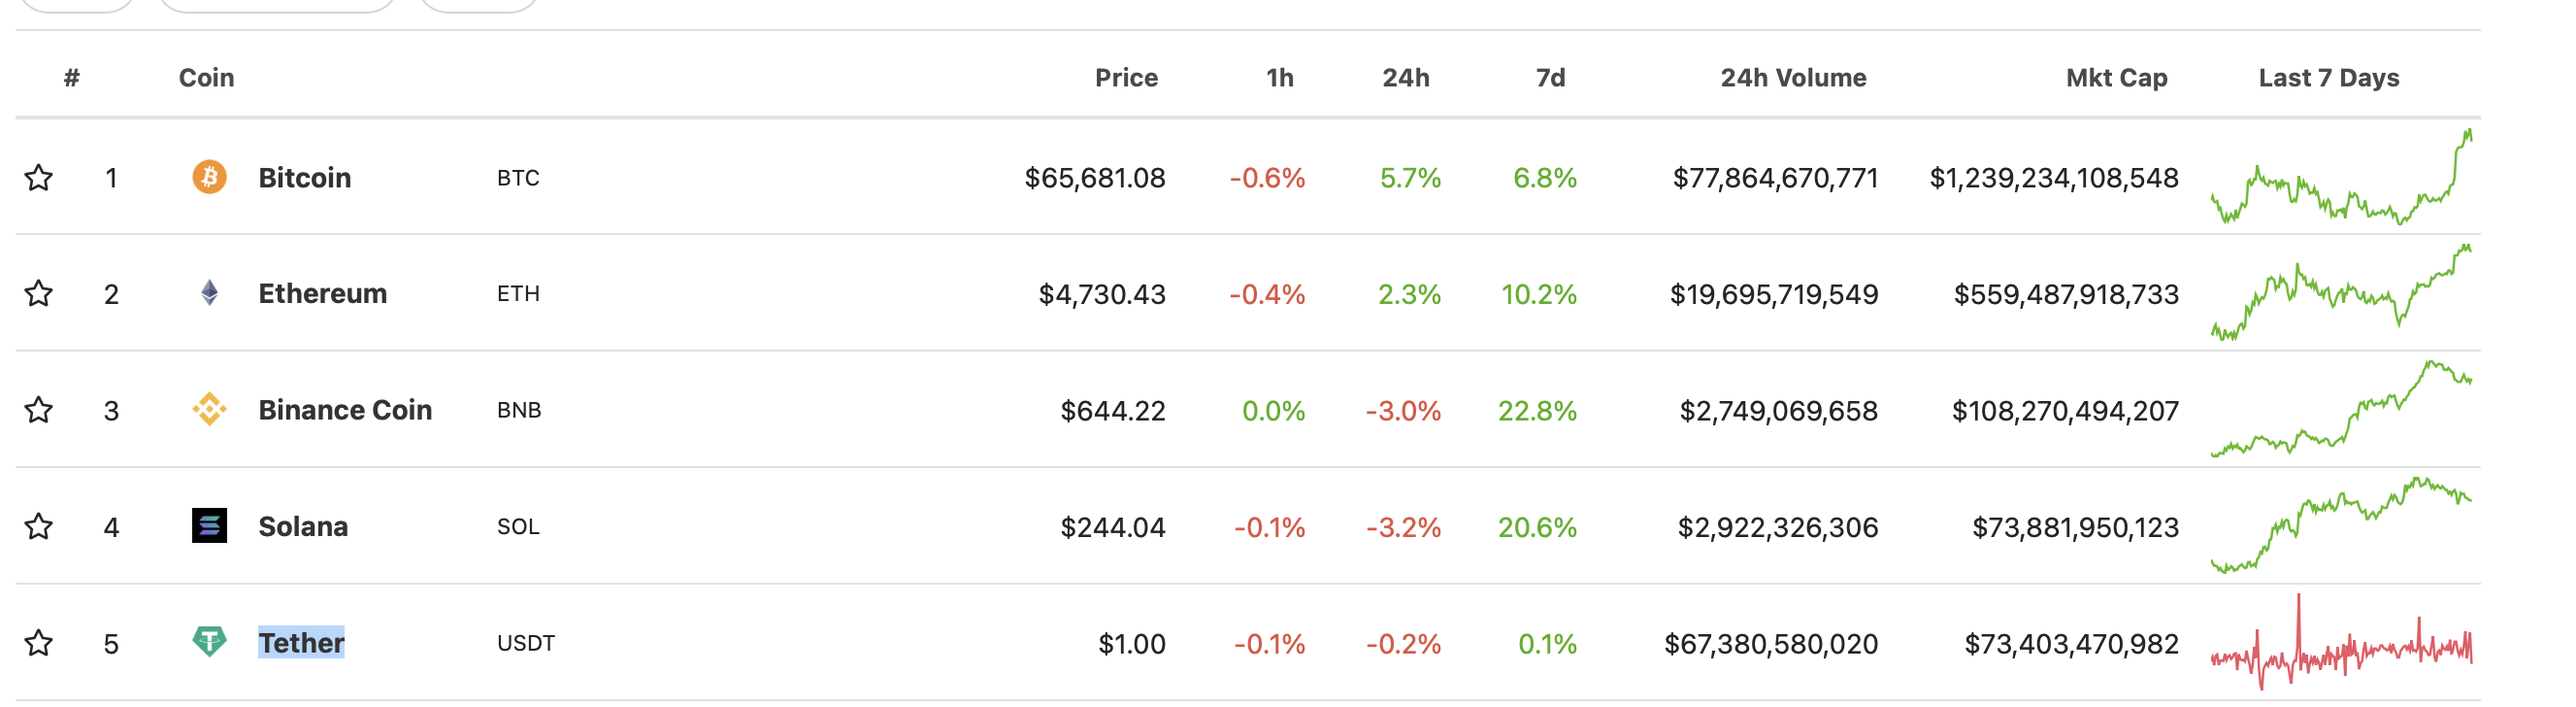Sort by 24h Volume column header
The image size is (2576, 707).
pos(1793,78)
